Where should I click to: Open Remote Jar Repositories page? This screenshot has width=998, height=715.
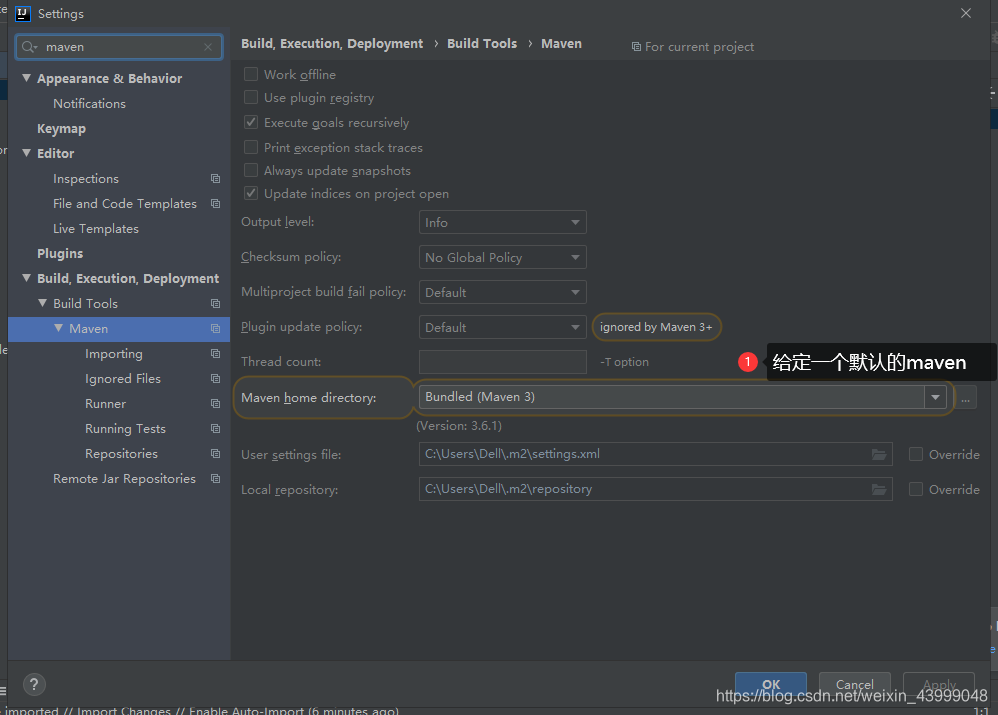(x=124, y=479)
